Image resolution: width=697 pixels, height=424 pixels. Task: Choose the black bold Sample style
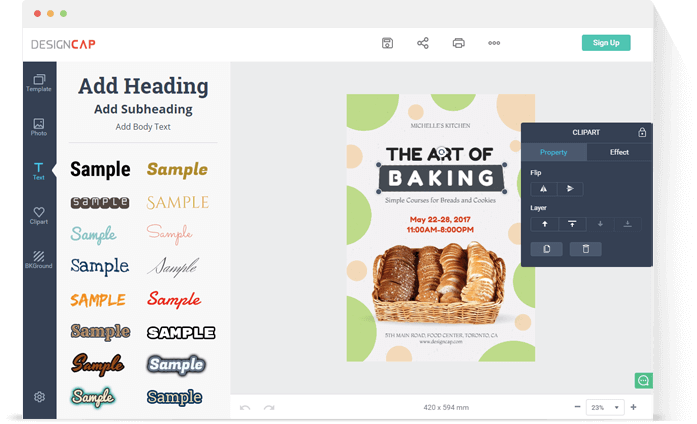tap(100, 169)
